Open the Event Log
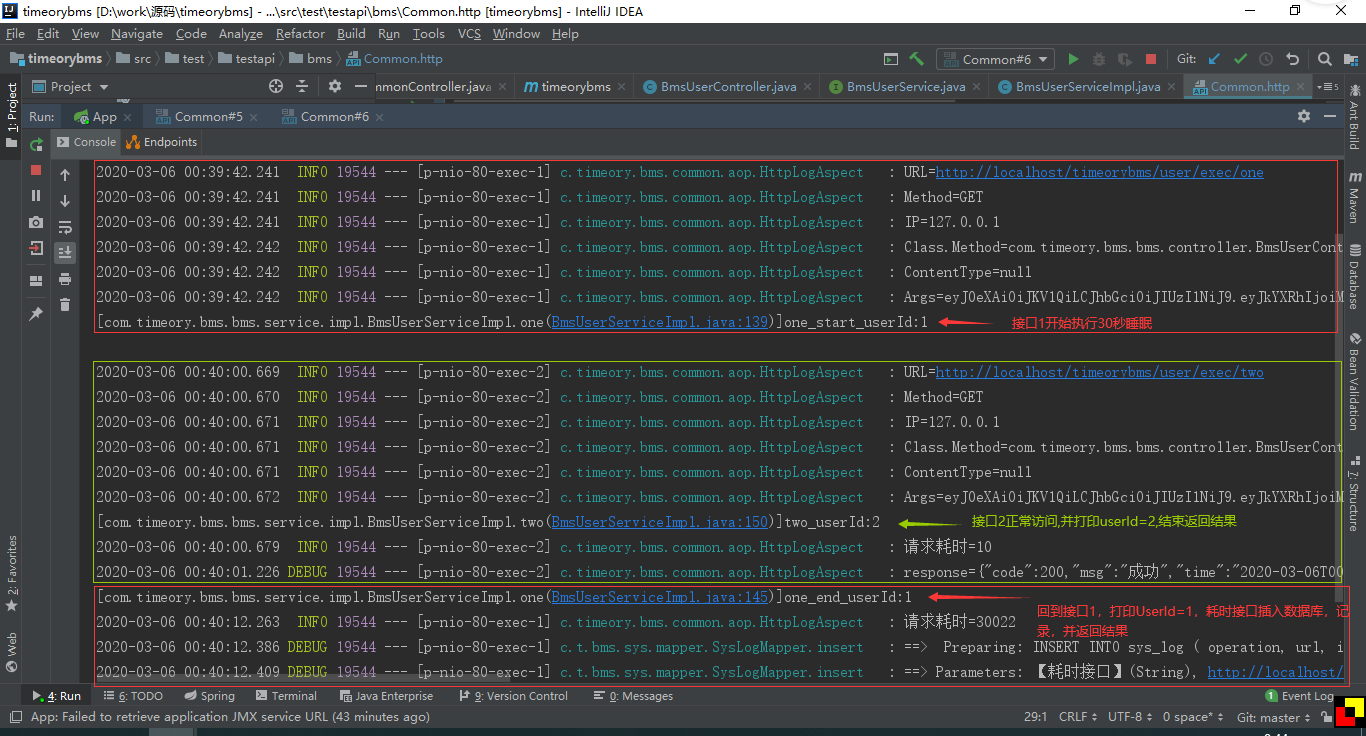The height and width of the screenshot is (736, 1366). (x=1300, y=696)
